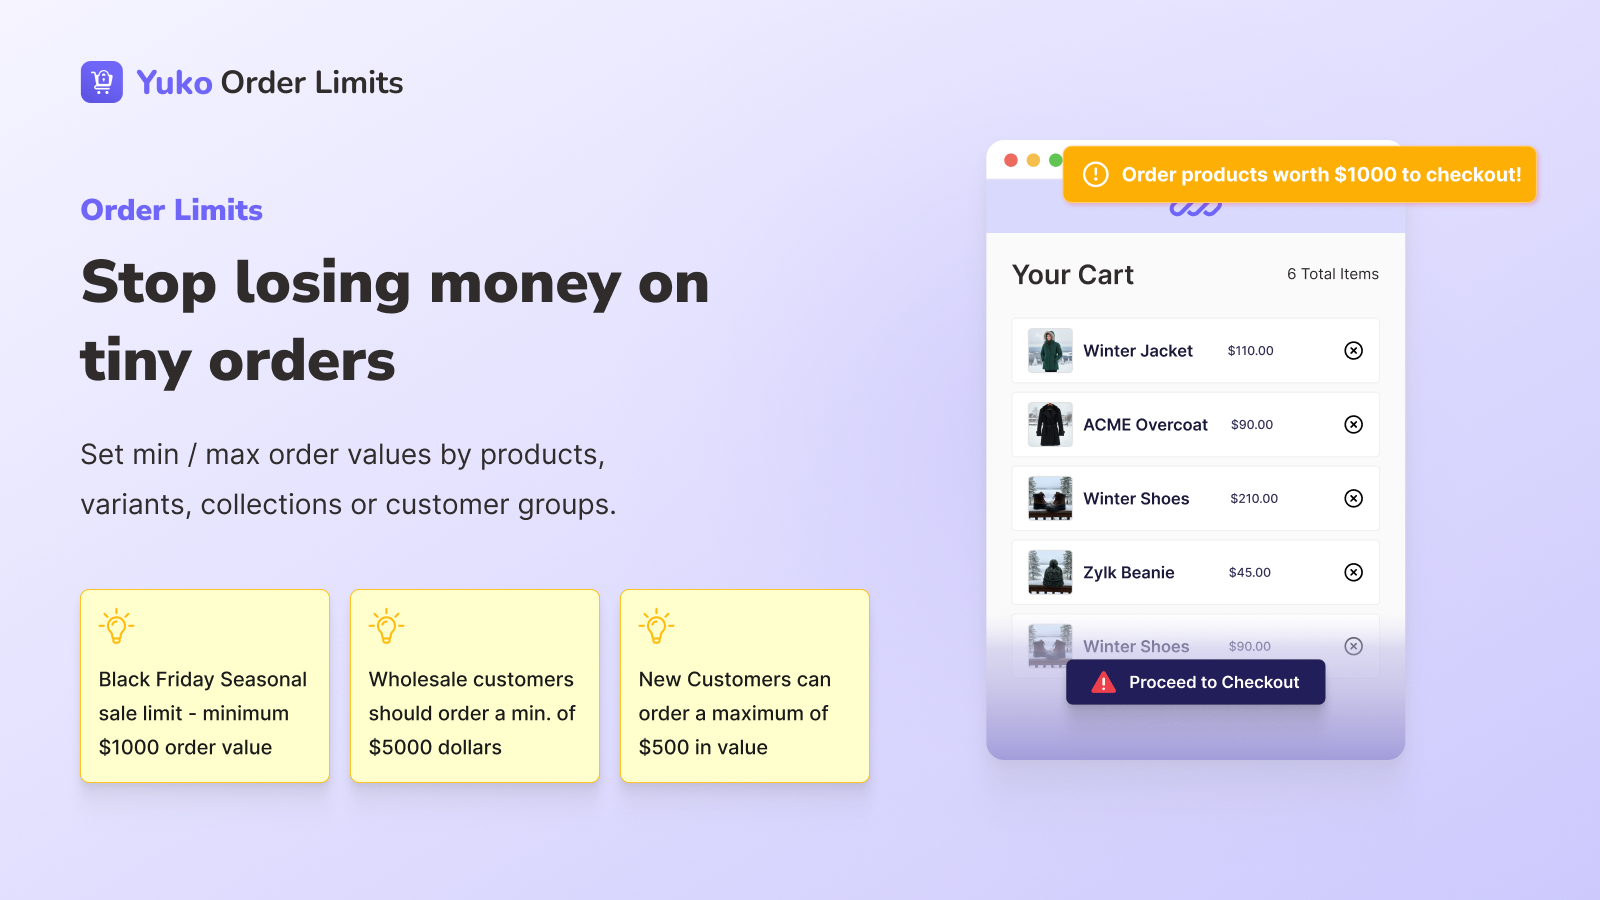
Task: Remove ACME Overcoat from the cart
Action: (x=1353, y=424)
